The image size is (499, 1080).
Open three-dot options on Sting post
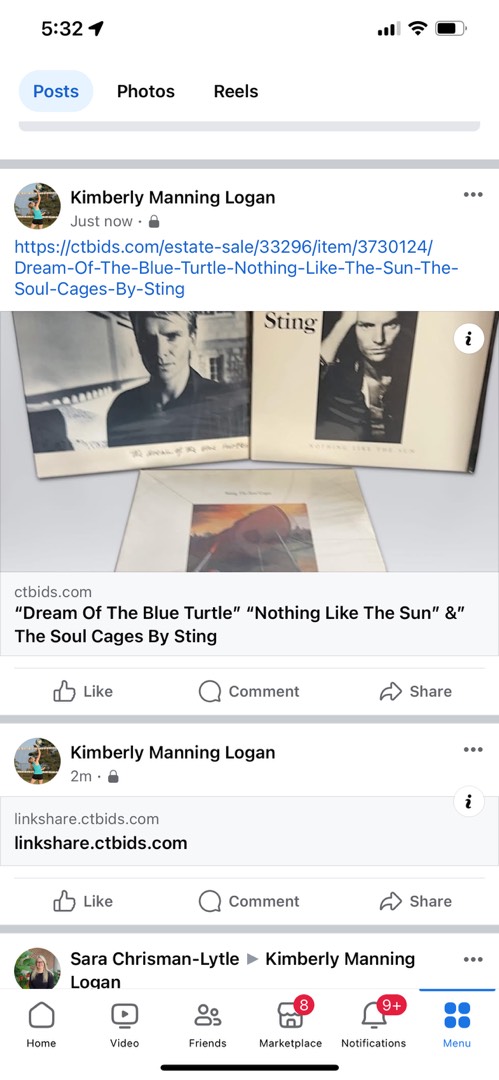point(473,195)
